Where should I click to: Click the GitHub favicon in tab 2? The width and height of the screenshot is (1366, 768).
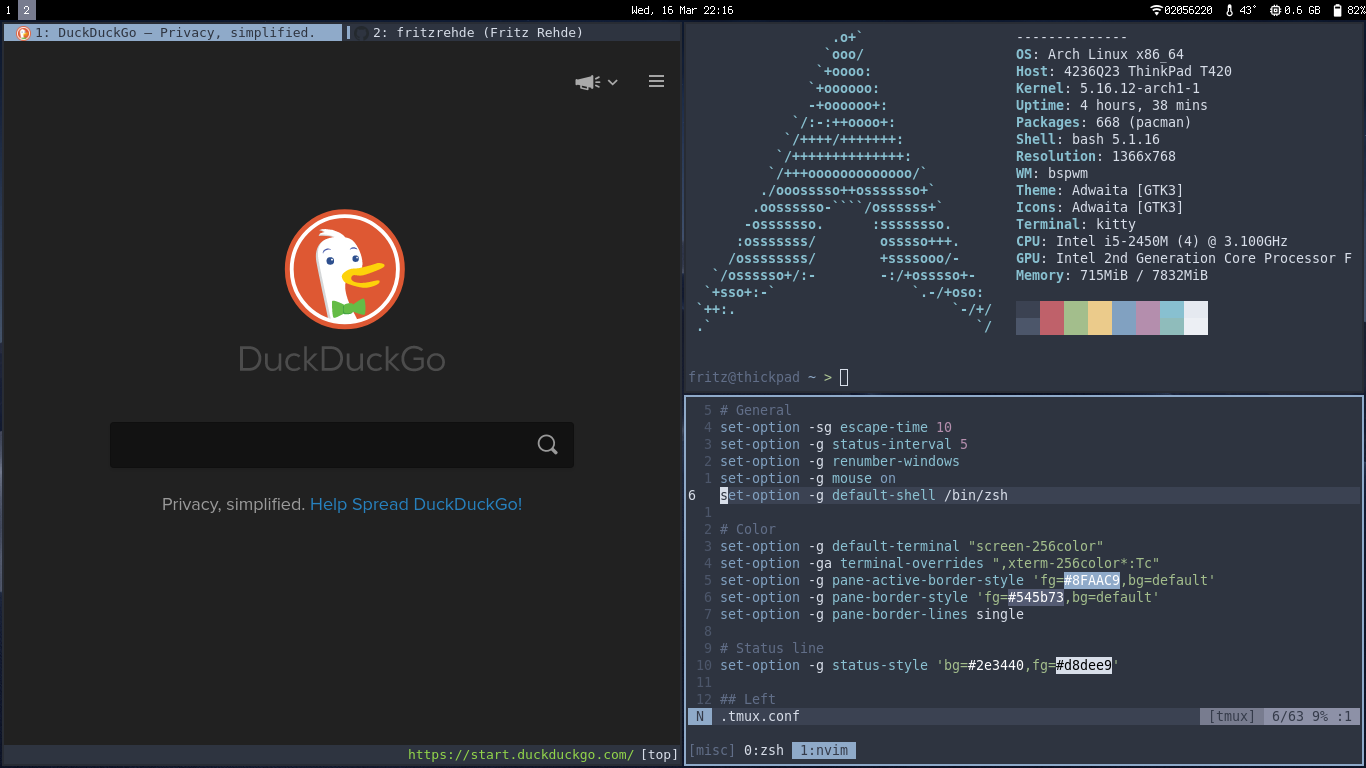click(x=361, y=33)
